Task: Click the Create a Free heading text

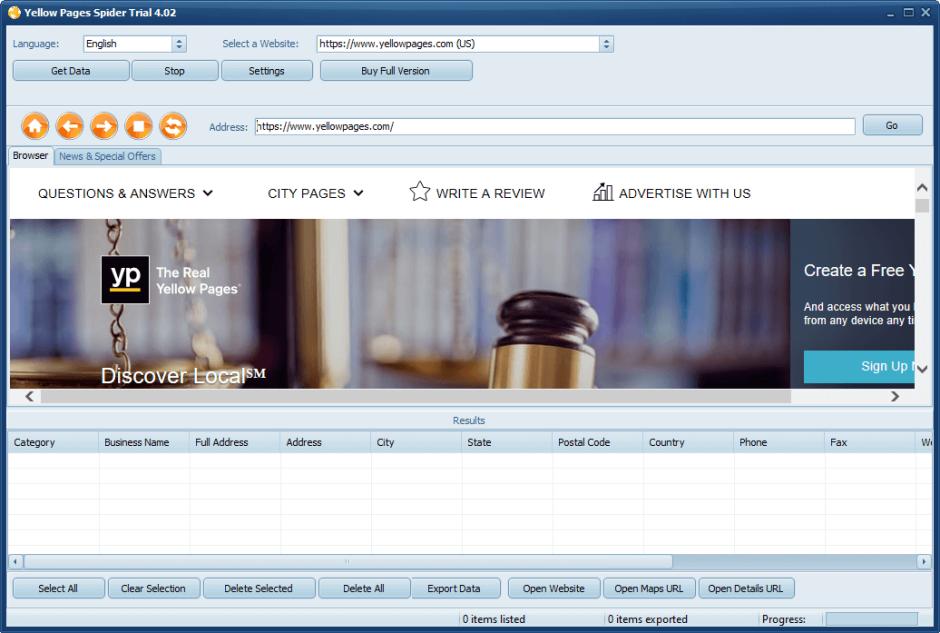Action: (x=858, y=270)
